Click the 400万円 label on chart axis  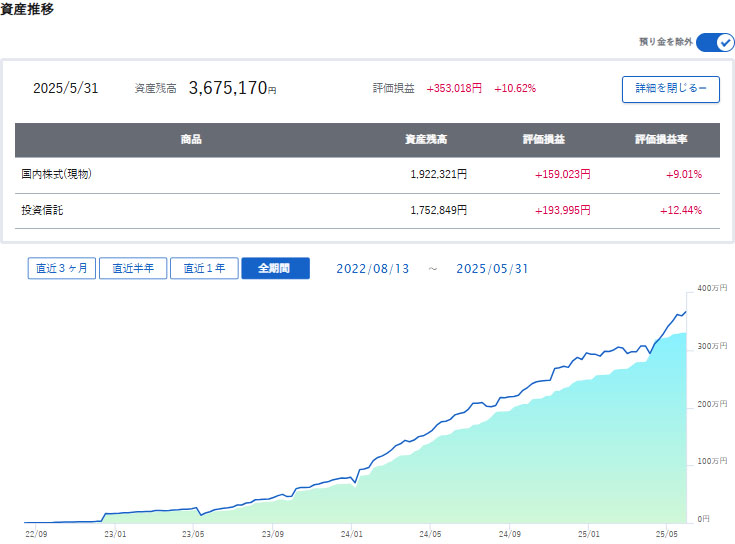coord(711,289)
